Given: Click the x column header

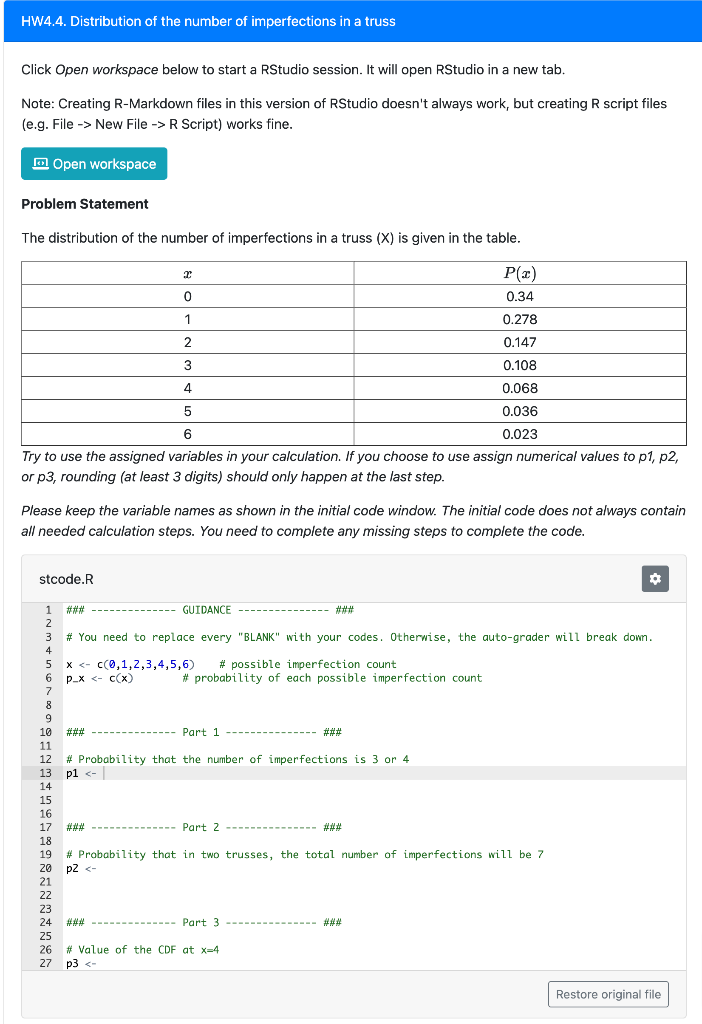Looking at the screenshot, I should (x=187, y=273).
